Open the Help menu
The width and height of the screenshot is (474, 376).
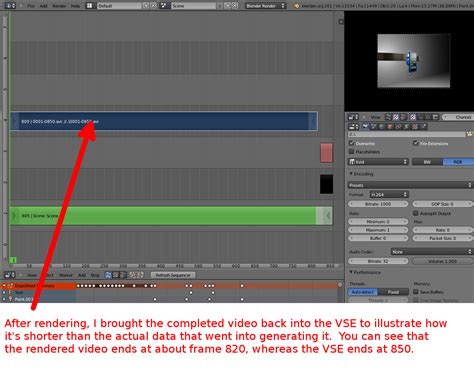click(x=75, y=6)
